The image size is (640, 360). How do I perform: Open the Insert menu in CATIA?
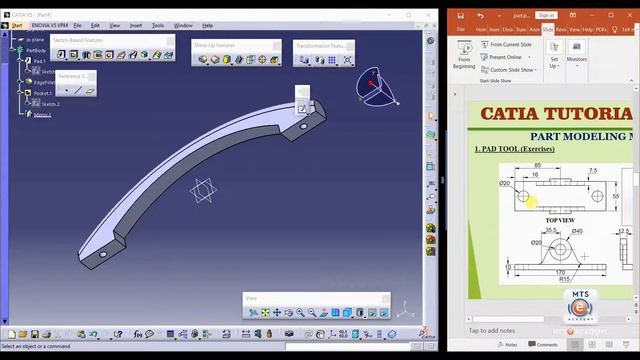coord(136,25)
